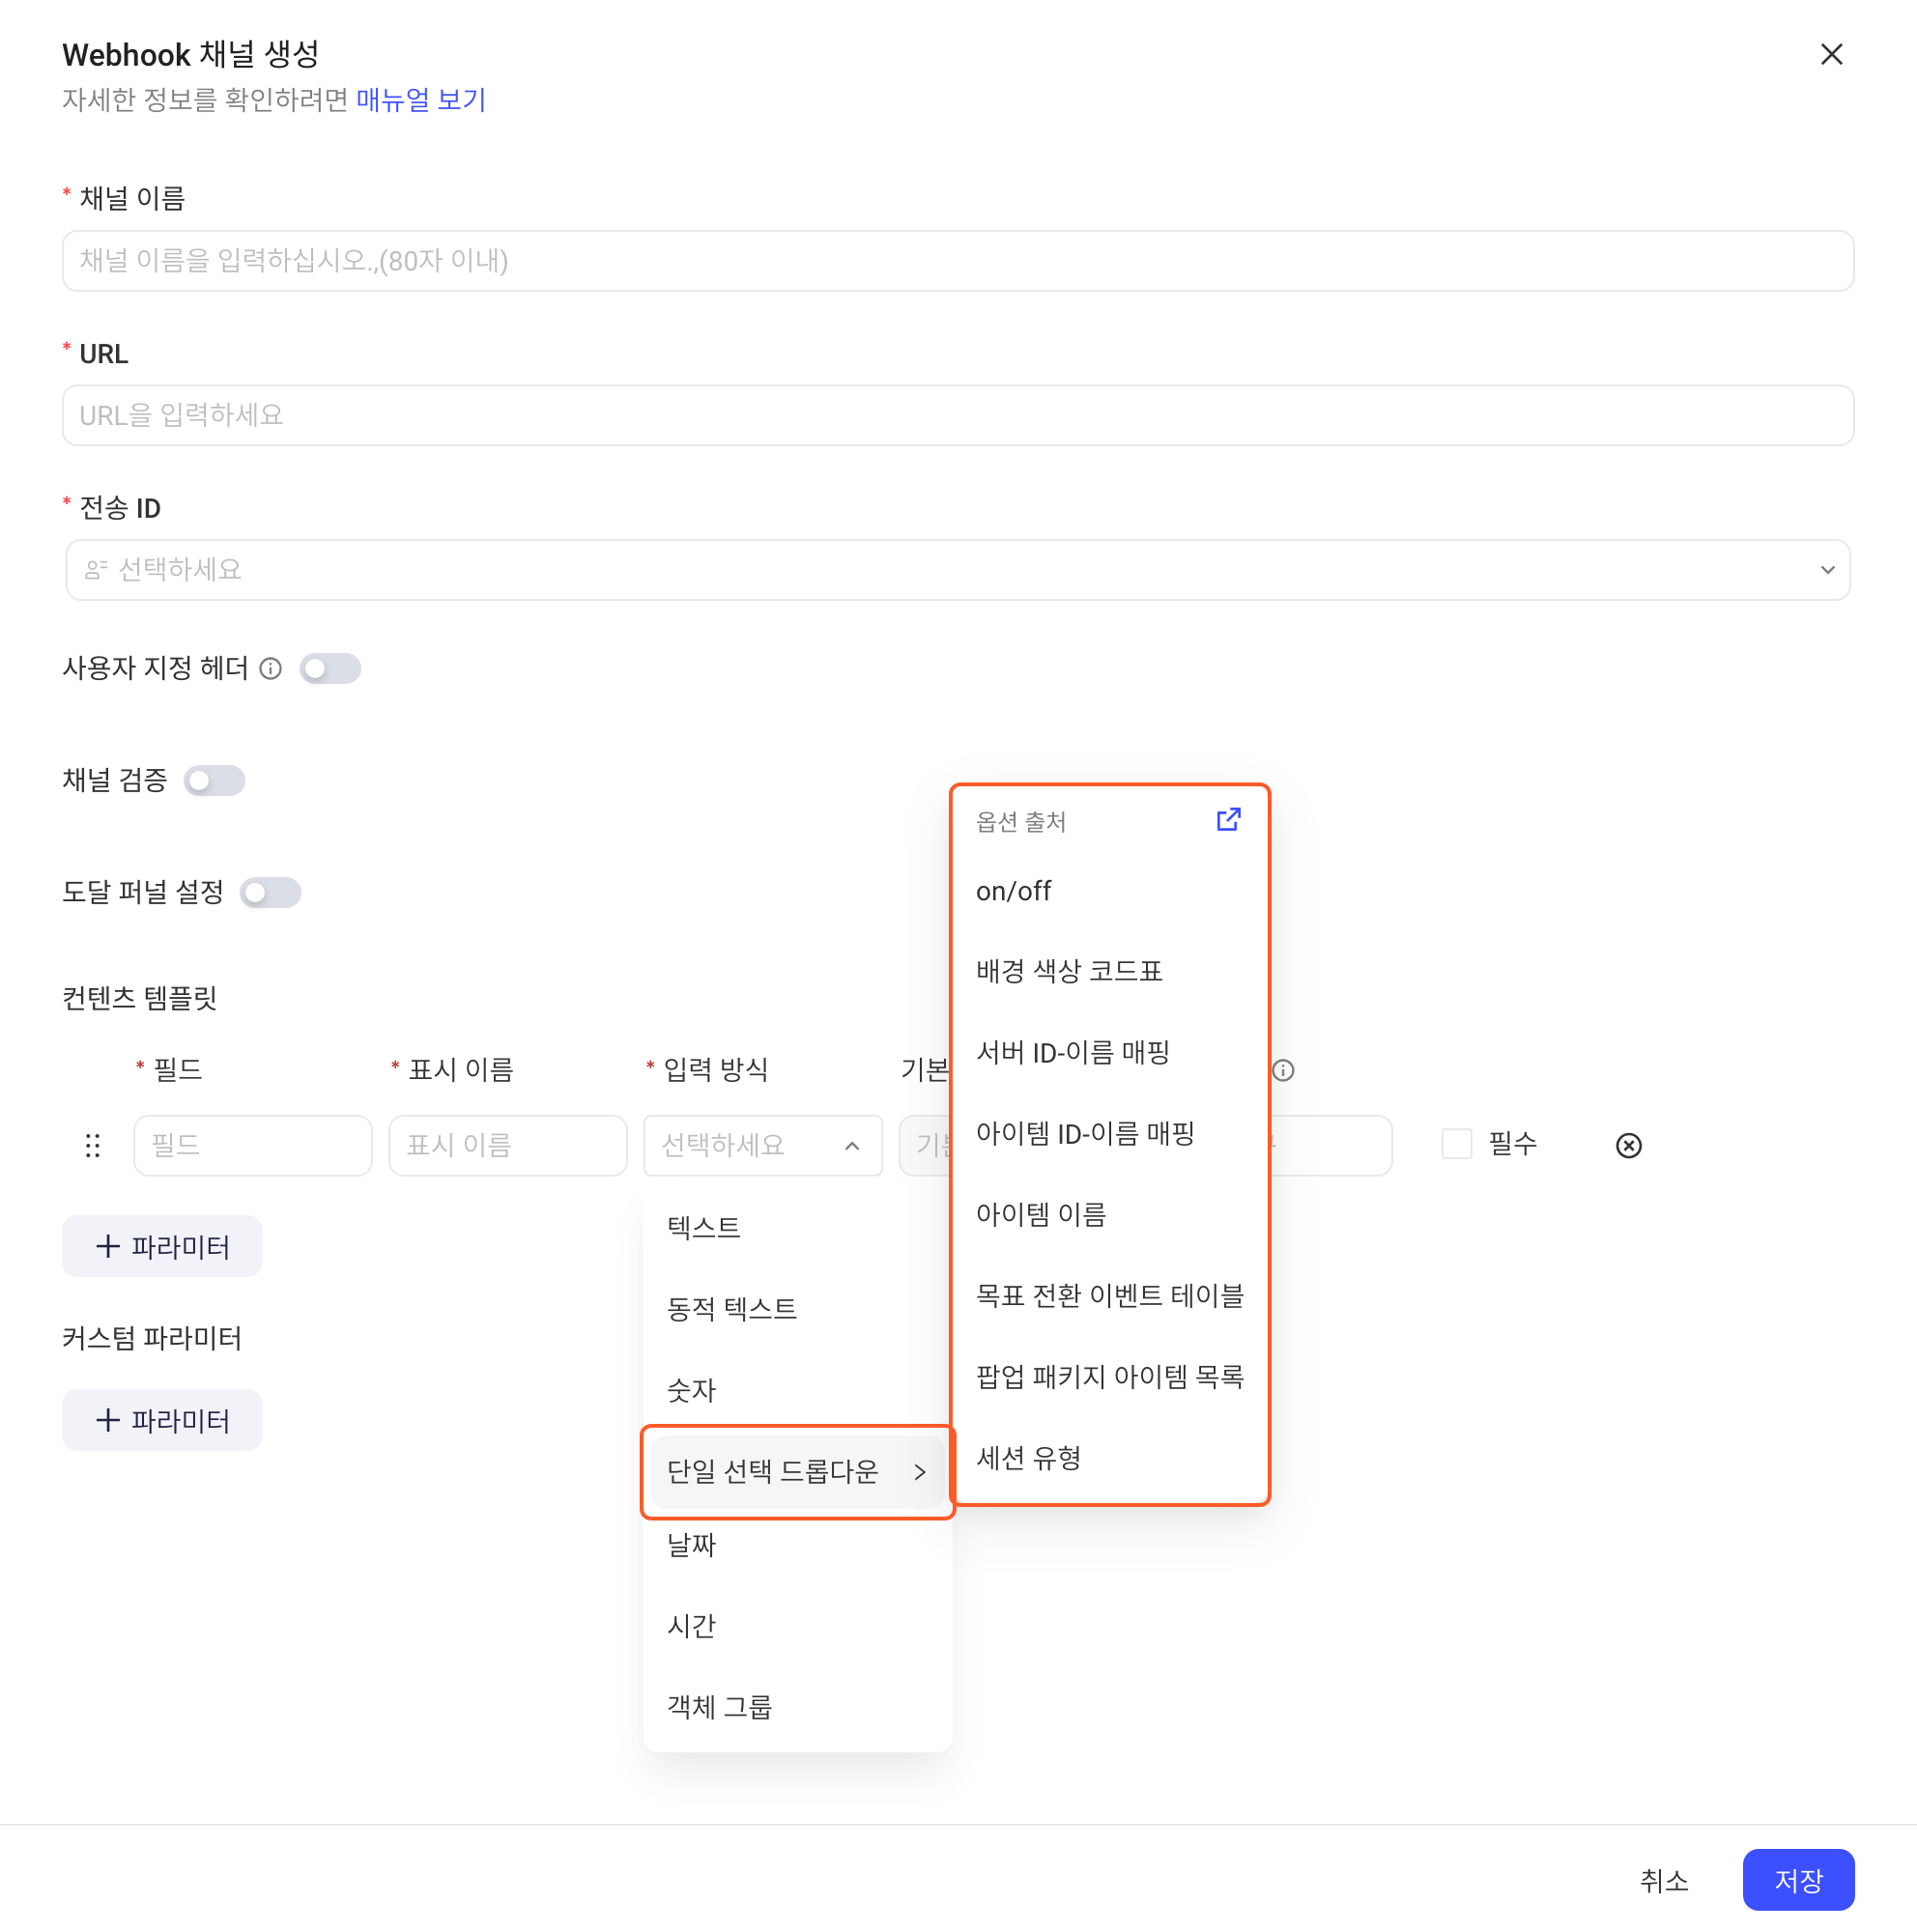The height and width of the screenshot is (1932, 1917).
Task: Open the 전송 ID dropdown
Action: 958,570
